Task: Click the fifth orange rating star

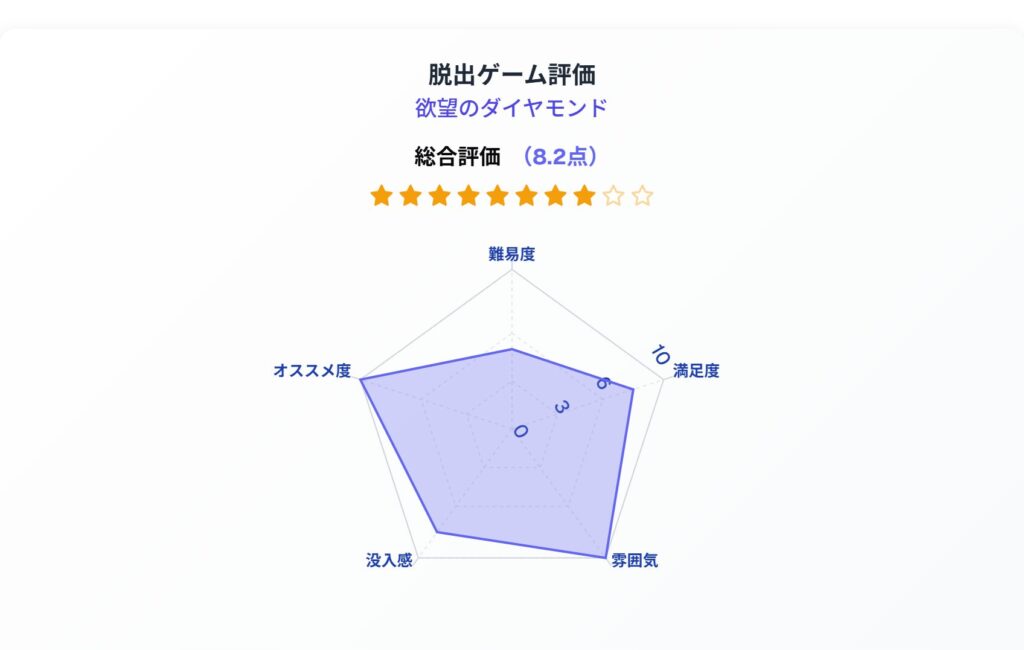Action: coord(497,196)
